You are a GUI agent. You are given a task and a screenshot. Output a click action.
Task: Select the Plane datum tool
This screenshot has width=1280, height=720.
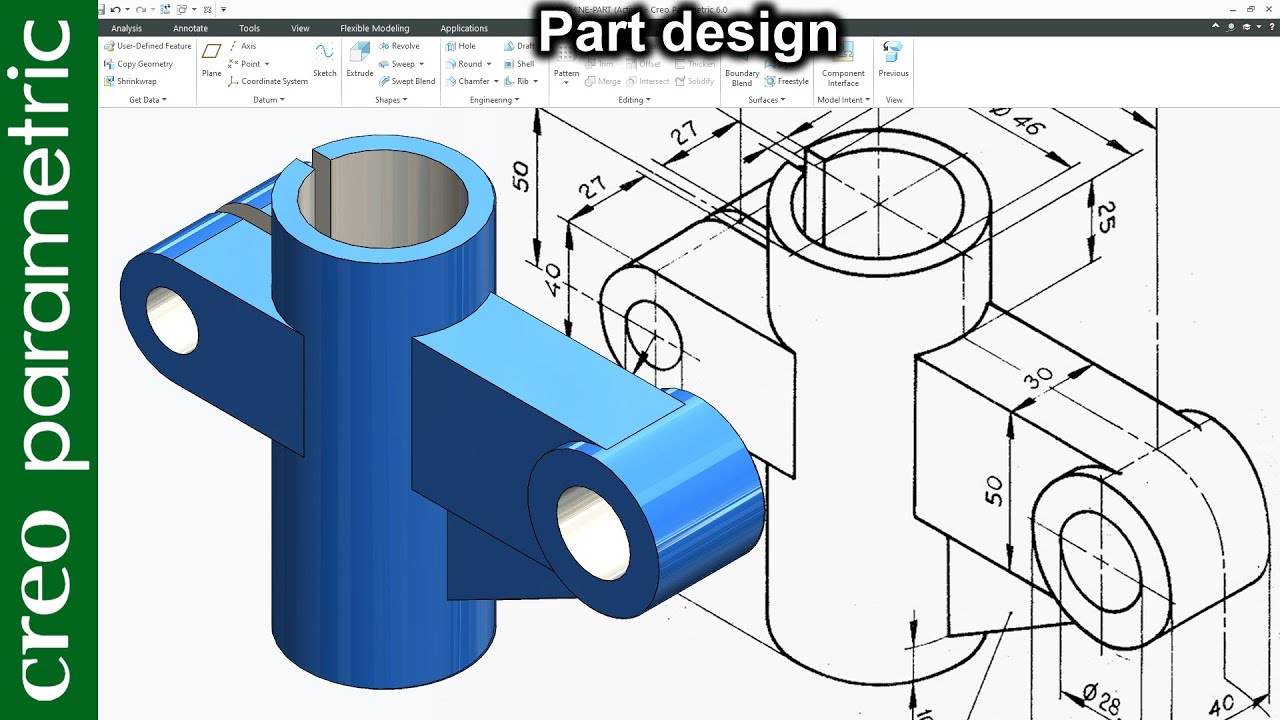click(211, 60)
